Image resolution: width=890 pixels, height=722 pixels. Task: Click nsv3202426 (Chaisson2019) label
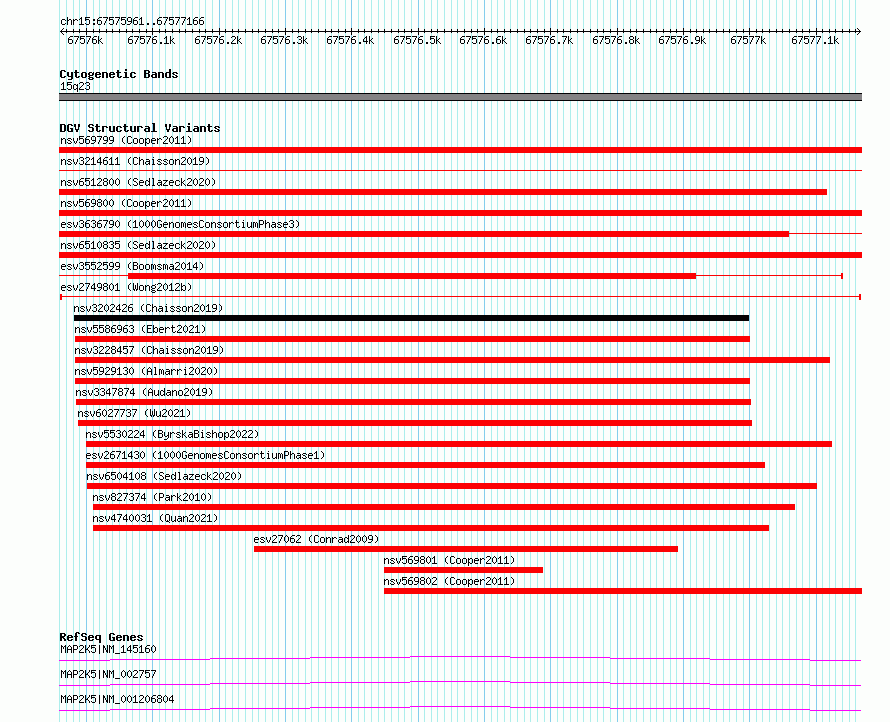point(148,308)
